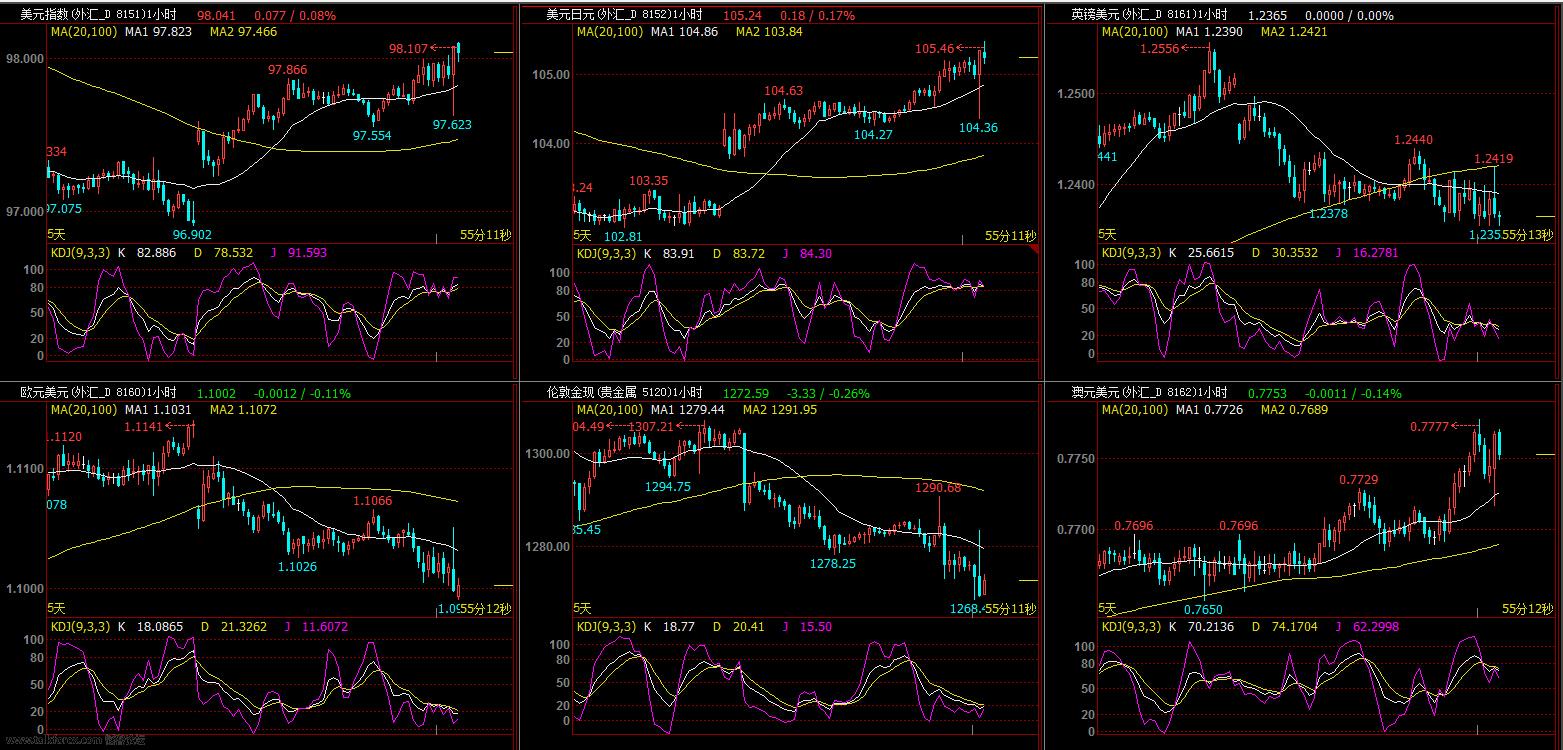Image resolution: width=1563 pixels, height=750 pixels.
Task: Click the MA2 0.7689 indicator label
Action: [x=1295, y=410]
